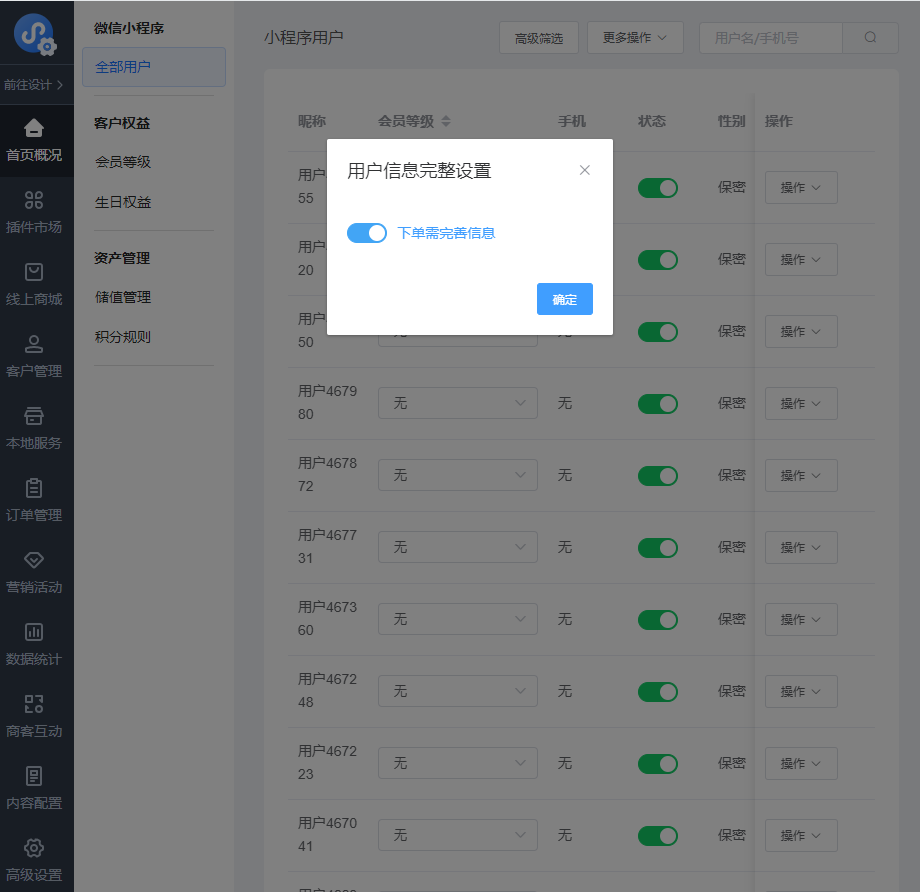Click the search magnifier icon
This screenshot has height=892, width=920.
coord(870,38)
